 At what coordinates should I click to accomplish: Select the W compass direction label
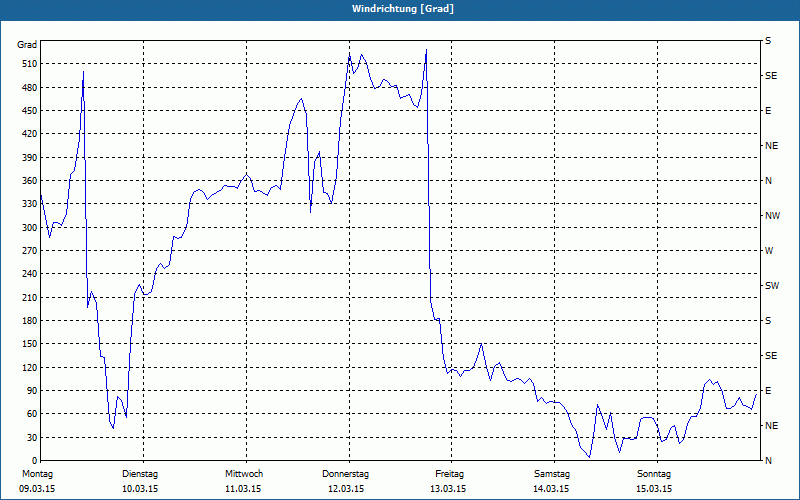[769, 251]
